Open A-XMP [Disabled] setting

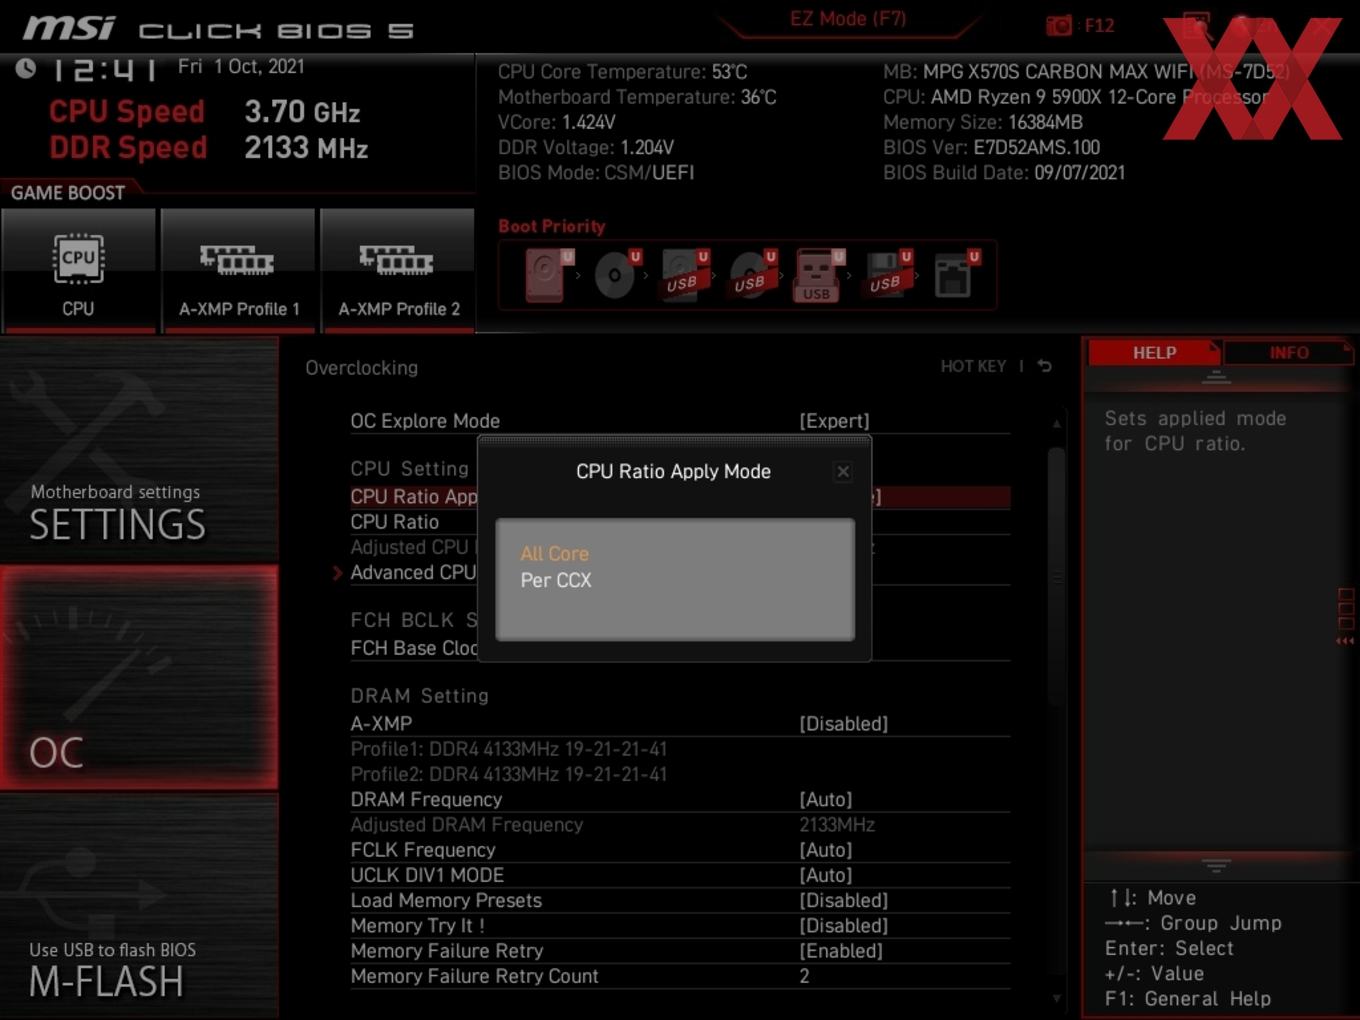[843, 723]
